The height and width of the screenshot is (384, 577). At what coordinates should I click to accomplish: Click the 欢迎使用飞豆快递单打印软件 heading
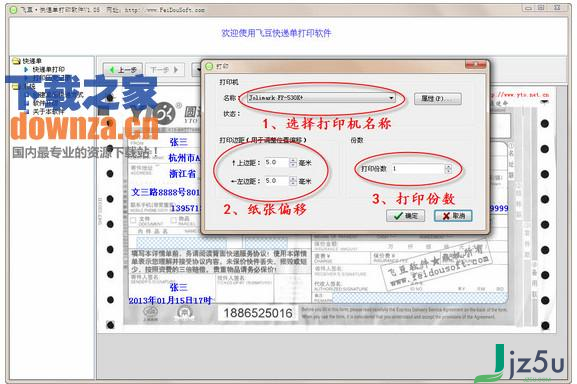tap(276, 33)
